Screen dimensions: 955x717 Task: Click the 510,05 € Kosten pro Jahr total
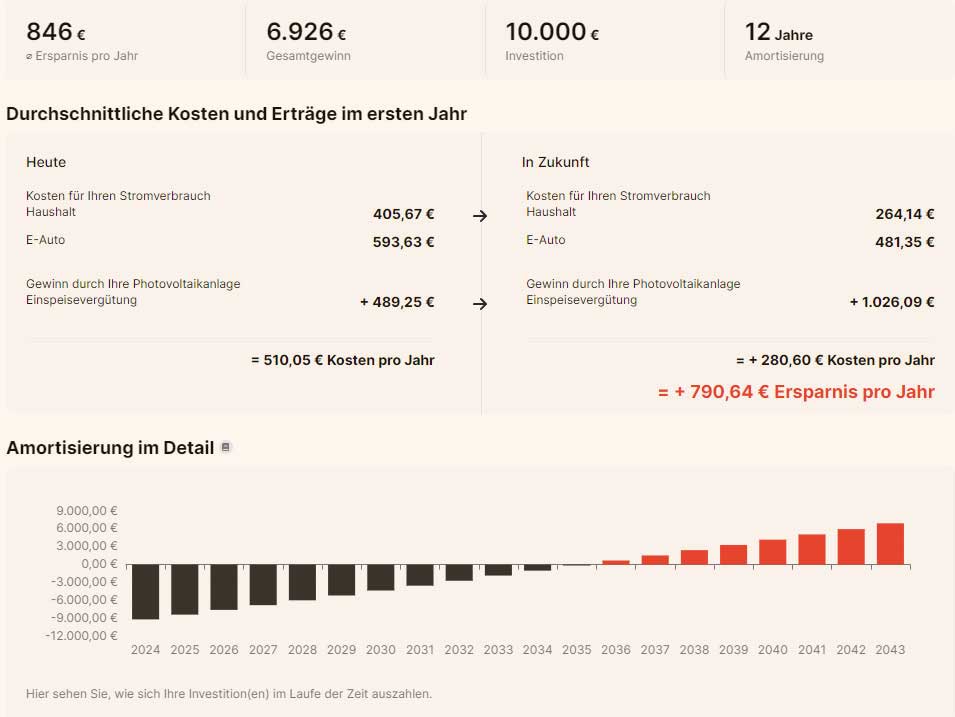(342, 360)
